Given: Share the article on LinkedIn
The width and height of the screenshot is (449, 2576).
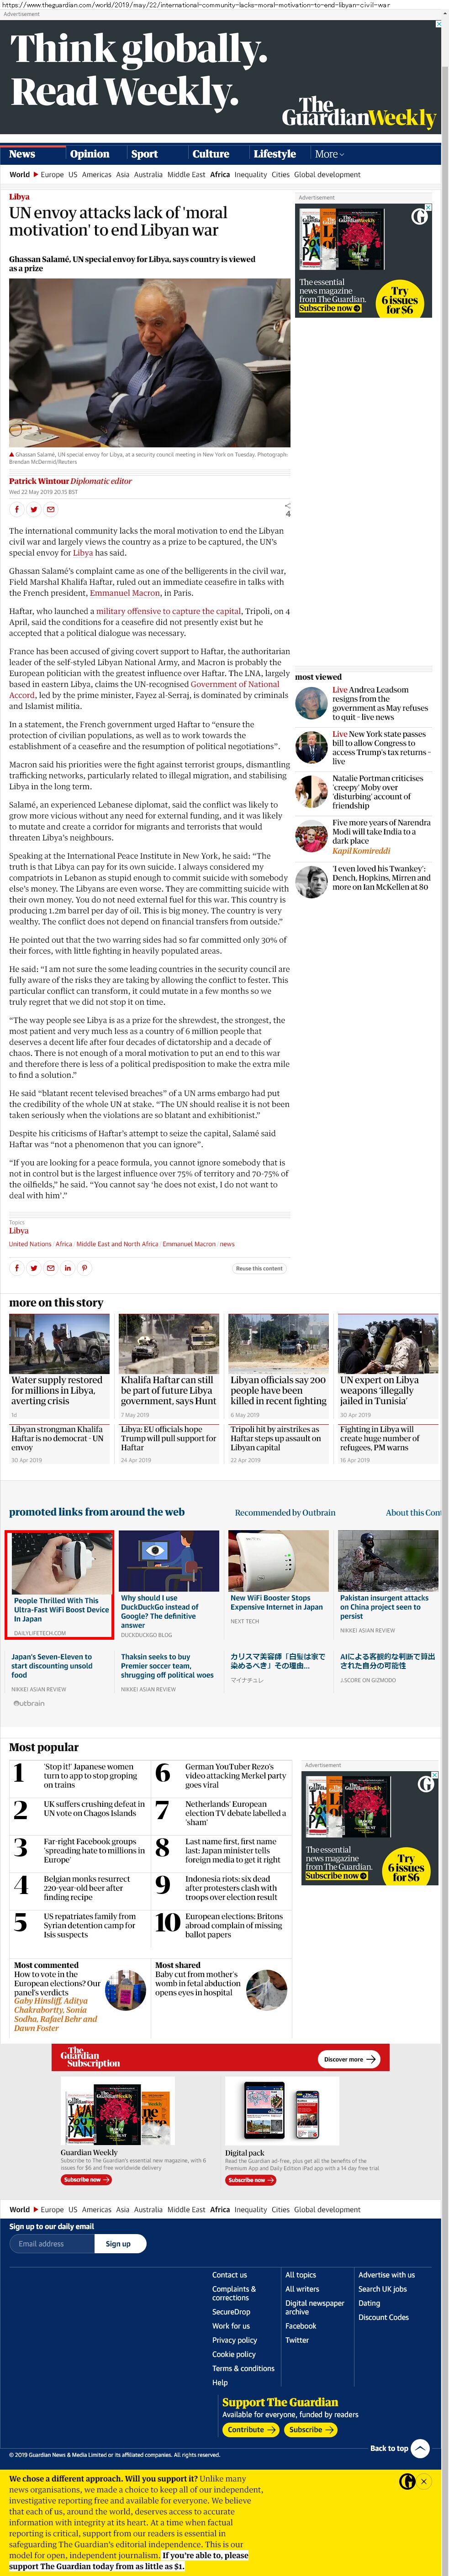Looking at the screenshot, I should [x=67, y=1268].
